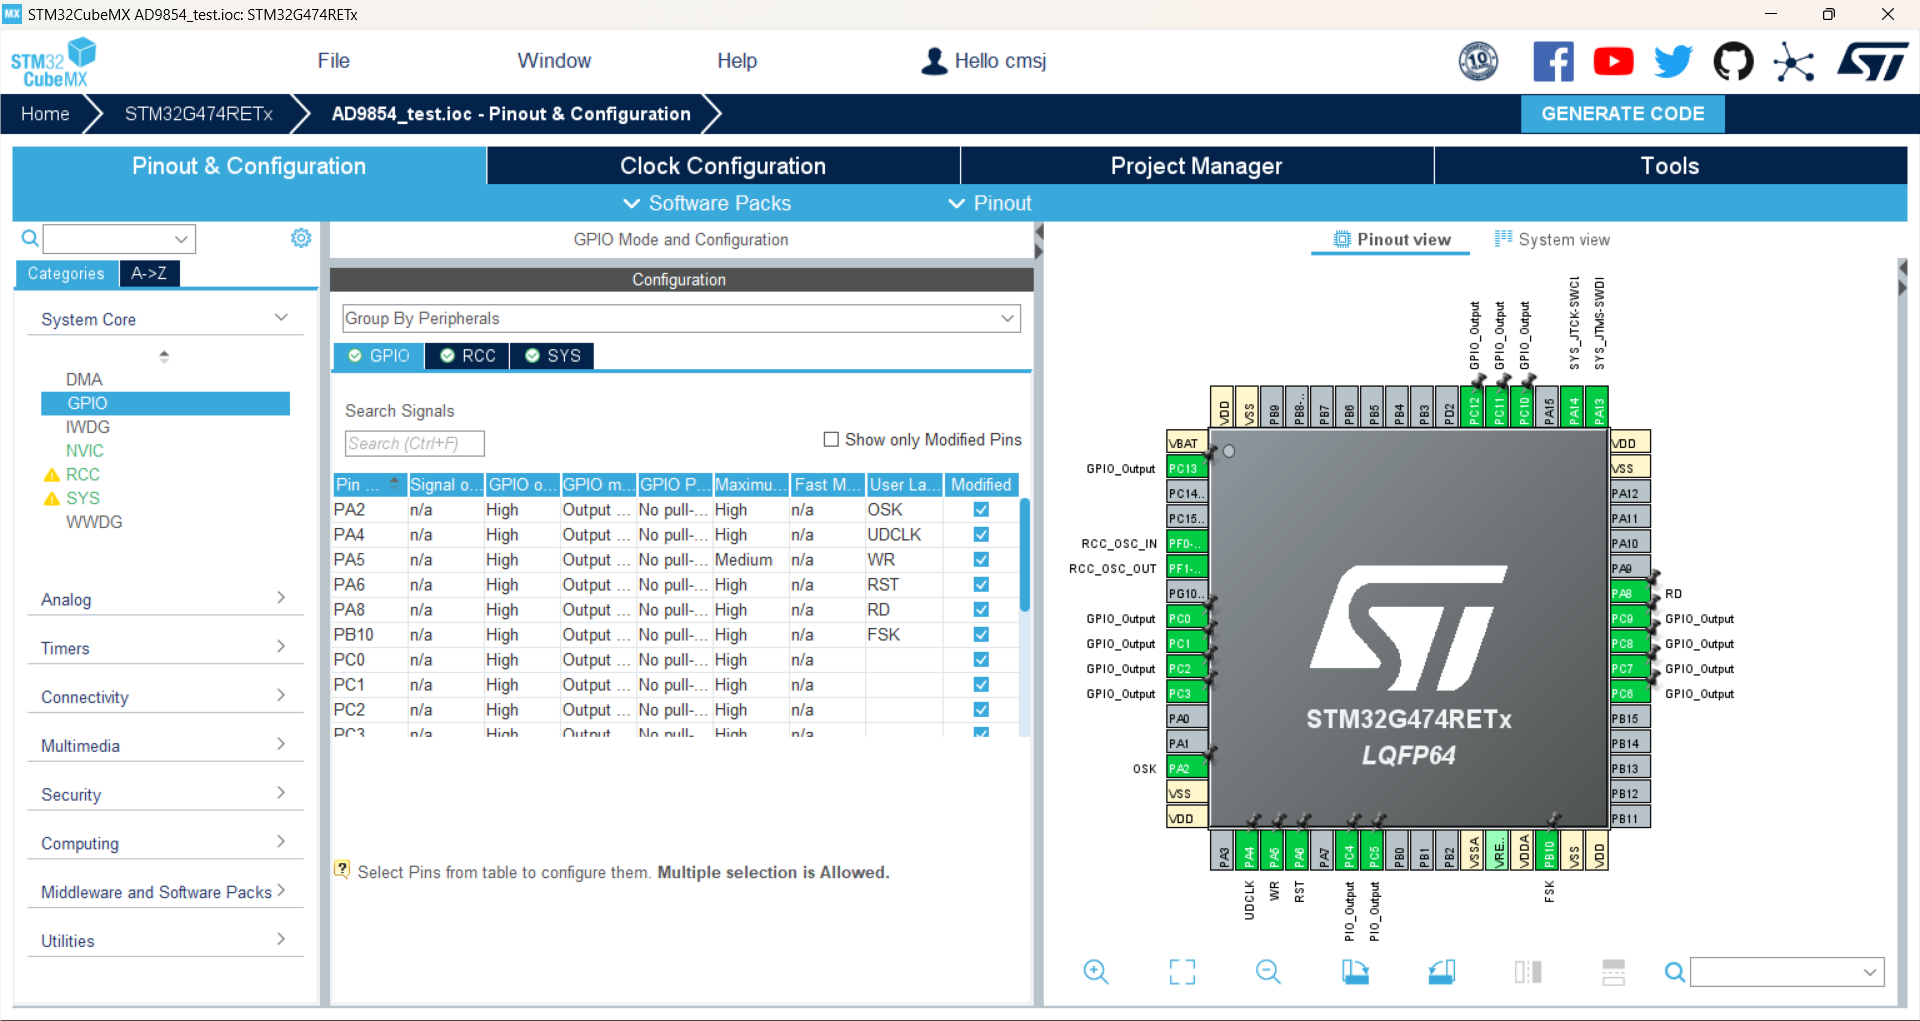This screenshot has height=1021, width=1920.
Task: Open the Pinout dropdown menu
Action: click(990, 203)
